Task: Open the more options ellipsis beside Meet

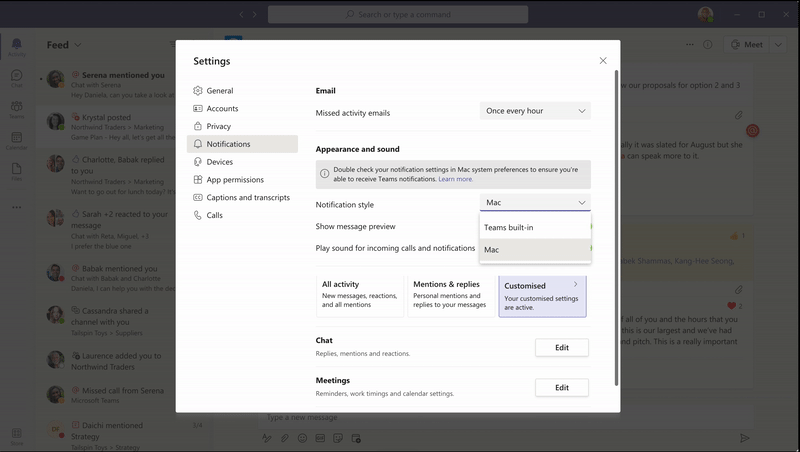Action: [690, 44]
